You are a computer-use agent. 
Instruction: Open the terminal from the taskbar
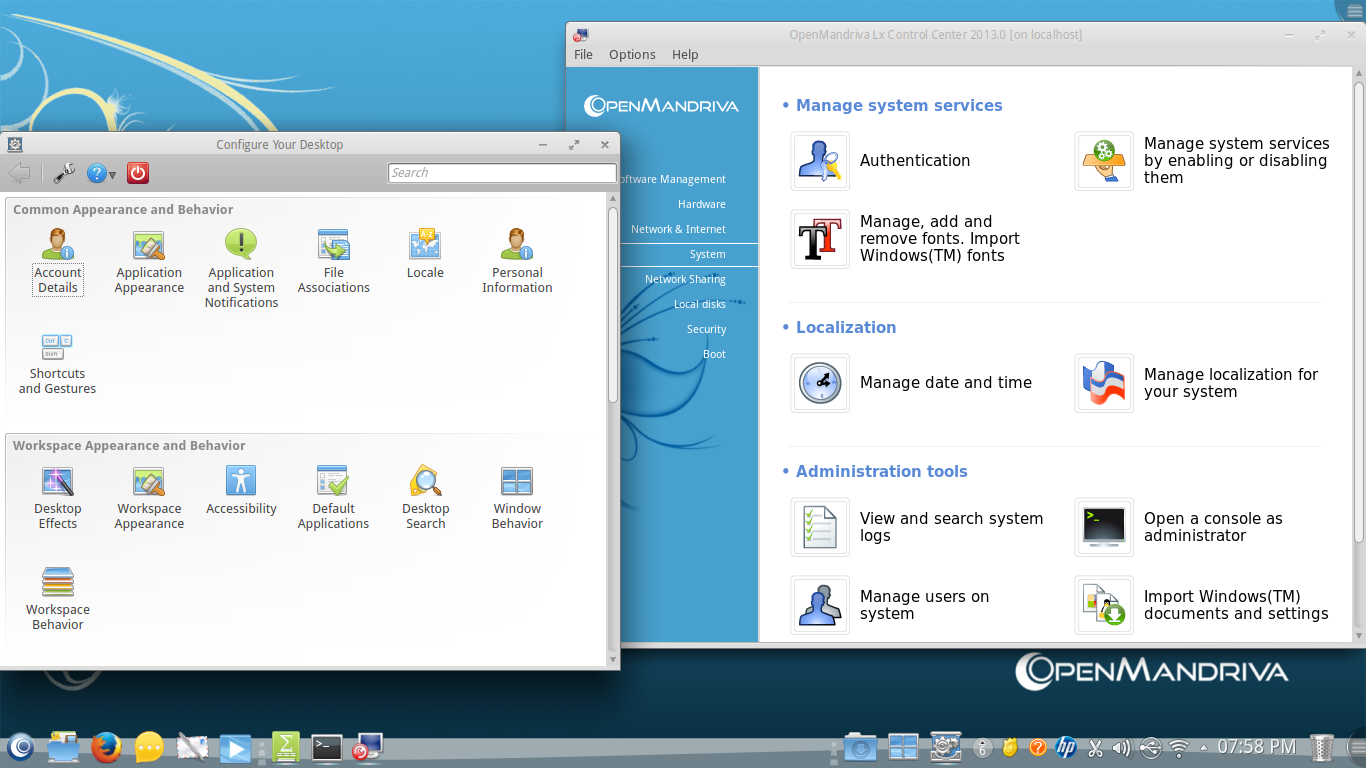coord(327,747)
